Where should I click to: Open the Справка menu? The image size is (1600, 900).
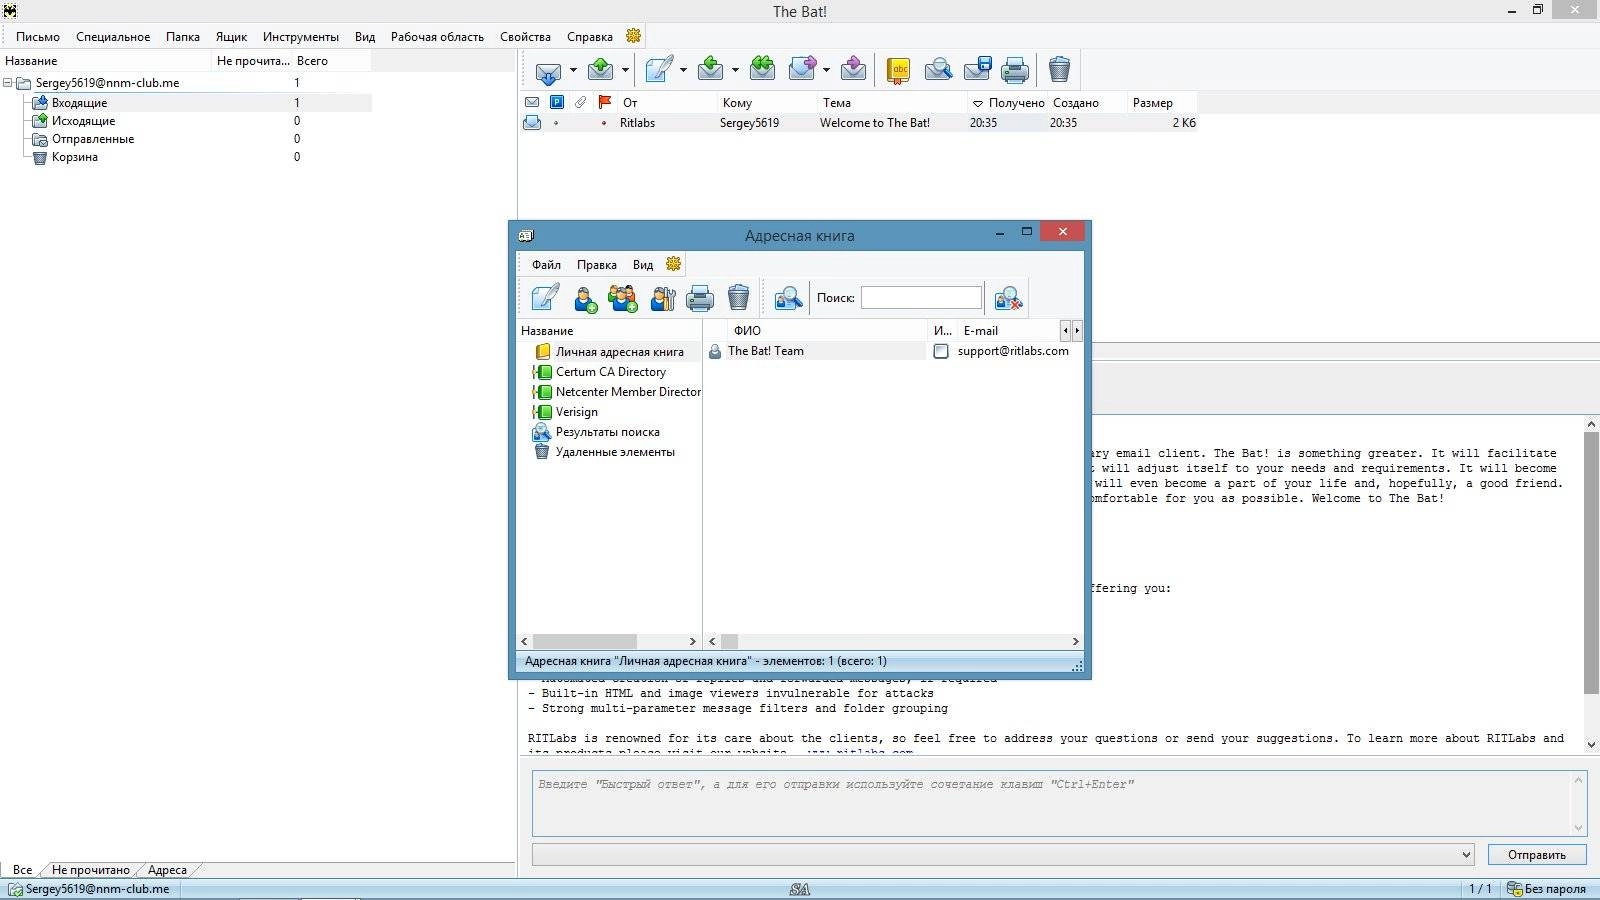click(590, 37)
